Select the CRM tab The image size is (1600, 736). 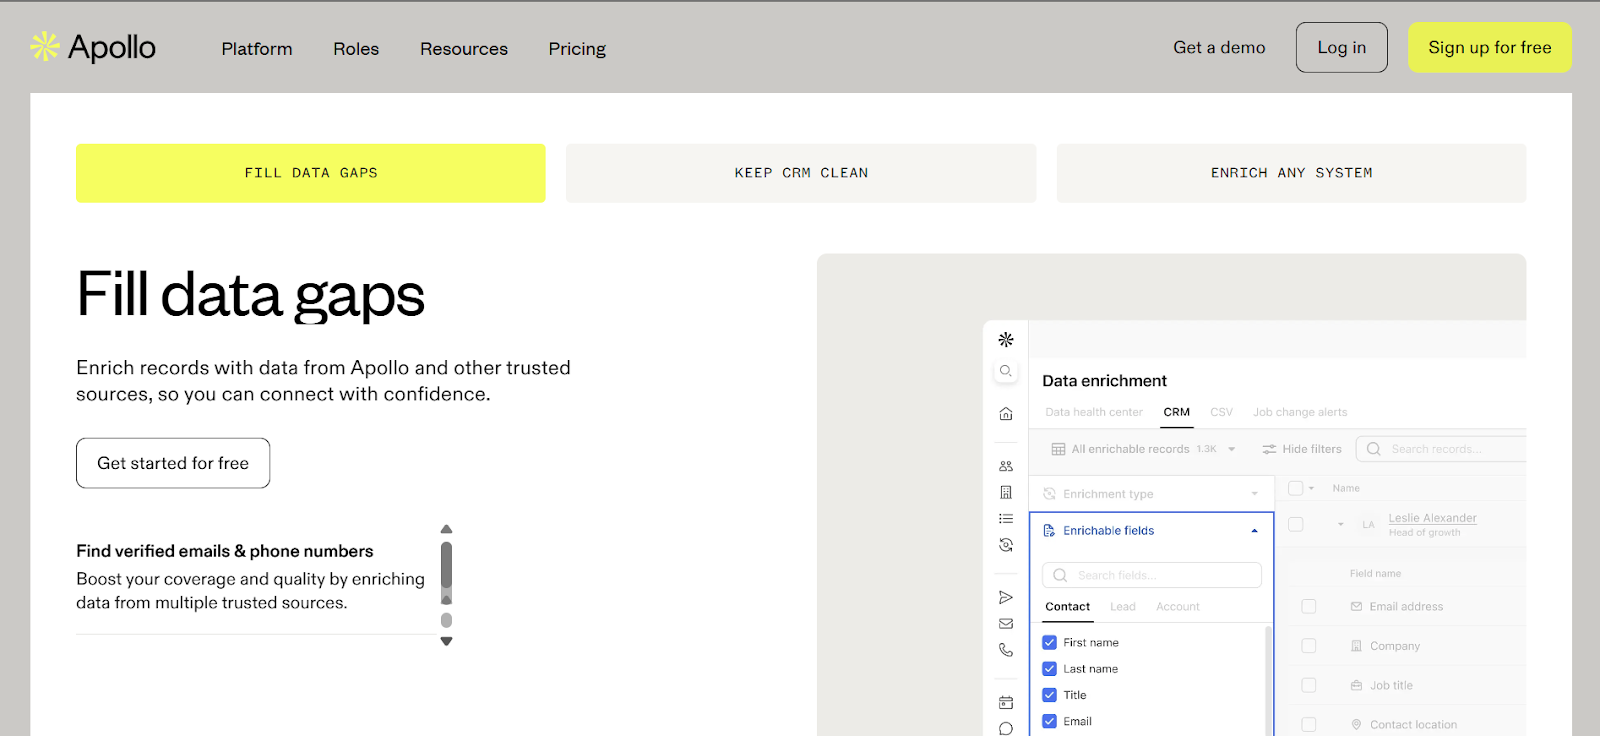[x=1177, y=412]
